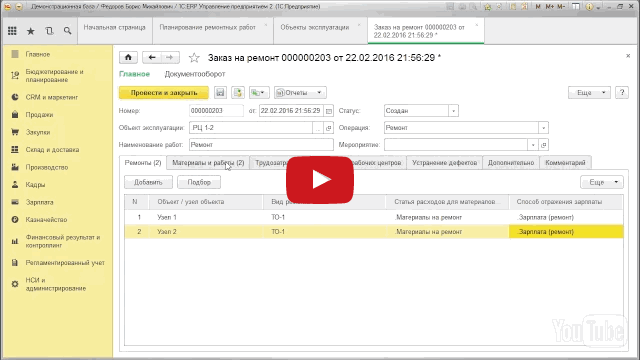The image size is (640, 360).
Task: Save the document with diskette icon
Action: click(220, 93)
